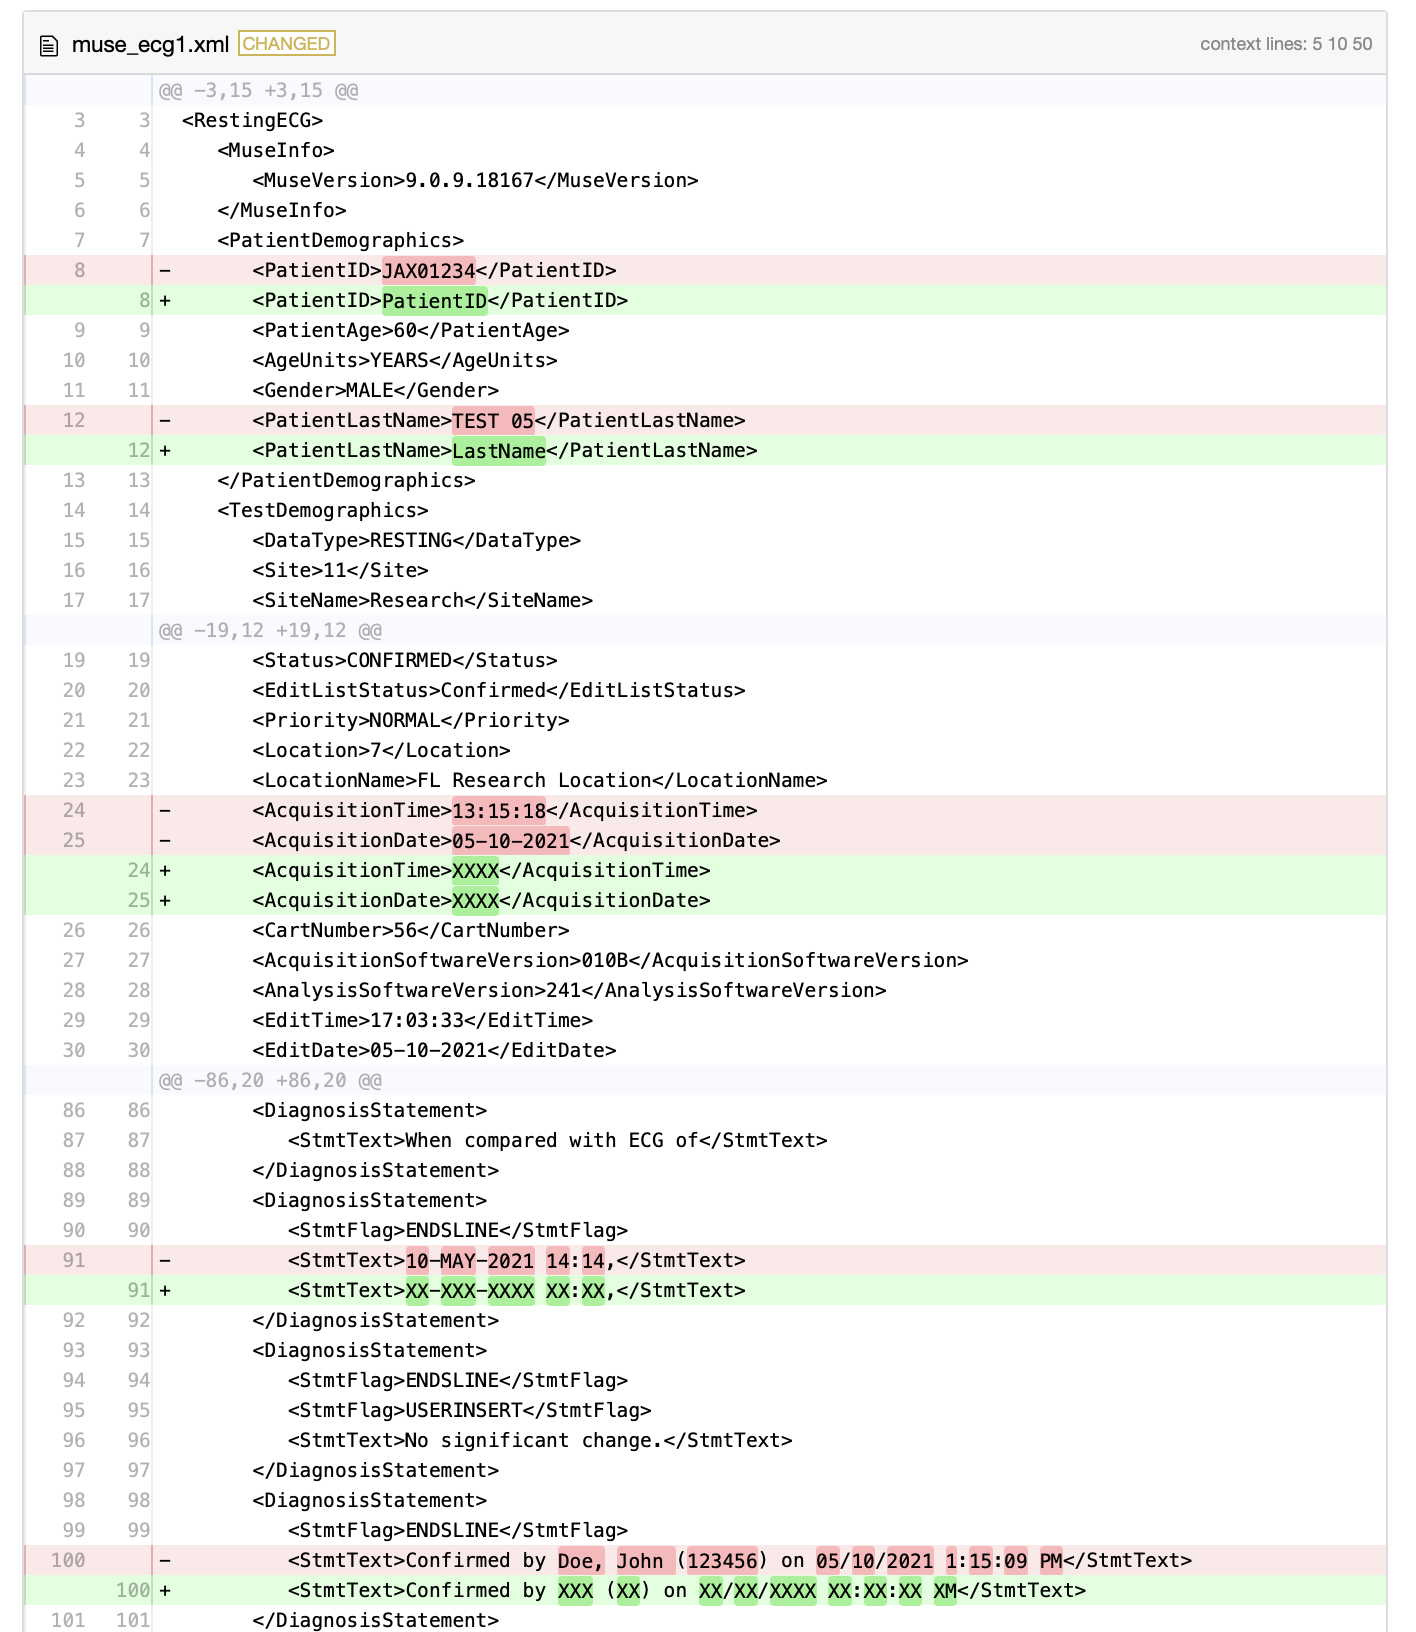This screenshot has height=1632, width=1416.
Task: Click the AgeUnits YEARS line
Action: point(405,360)
